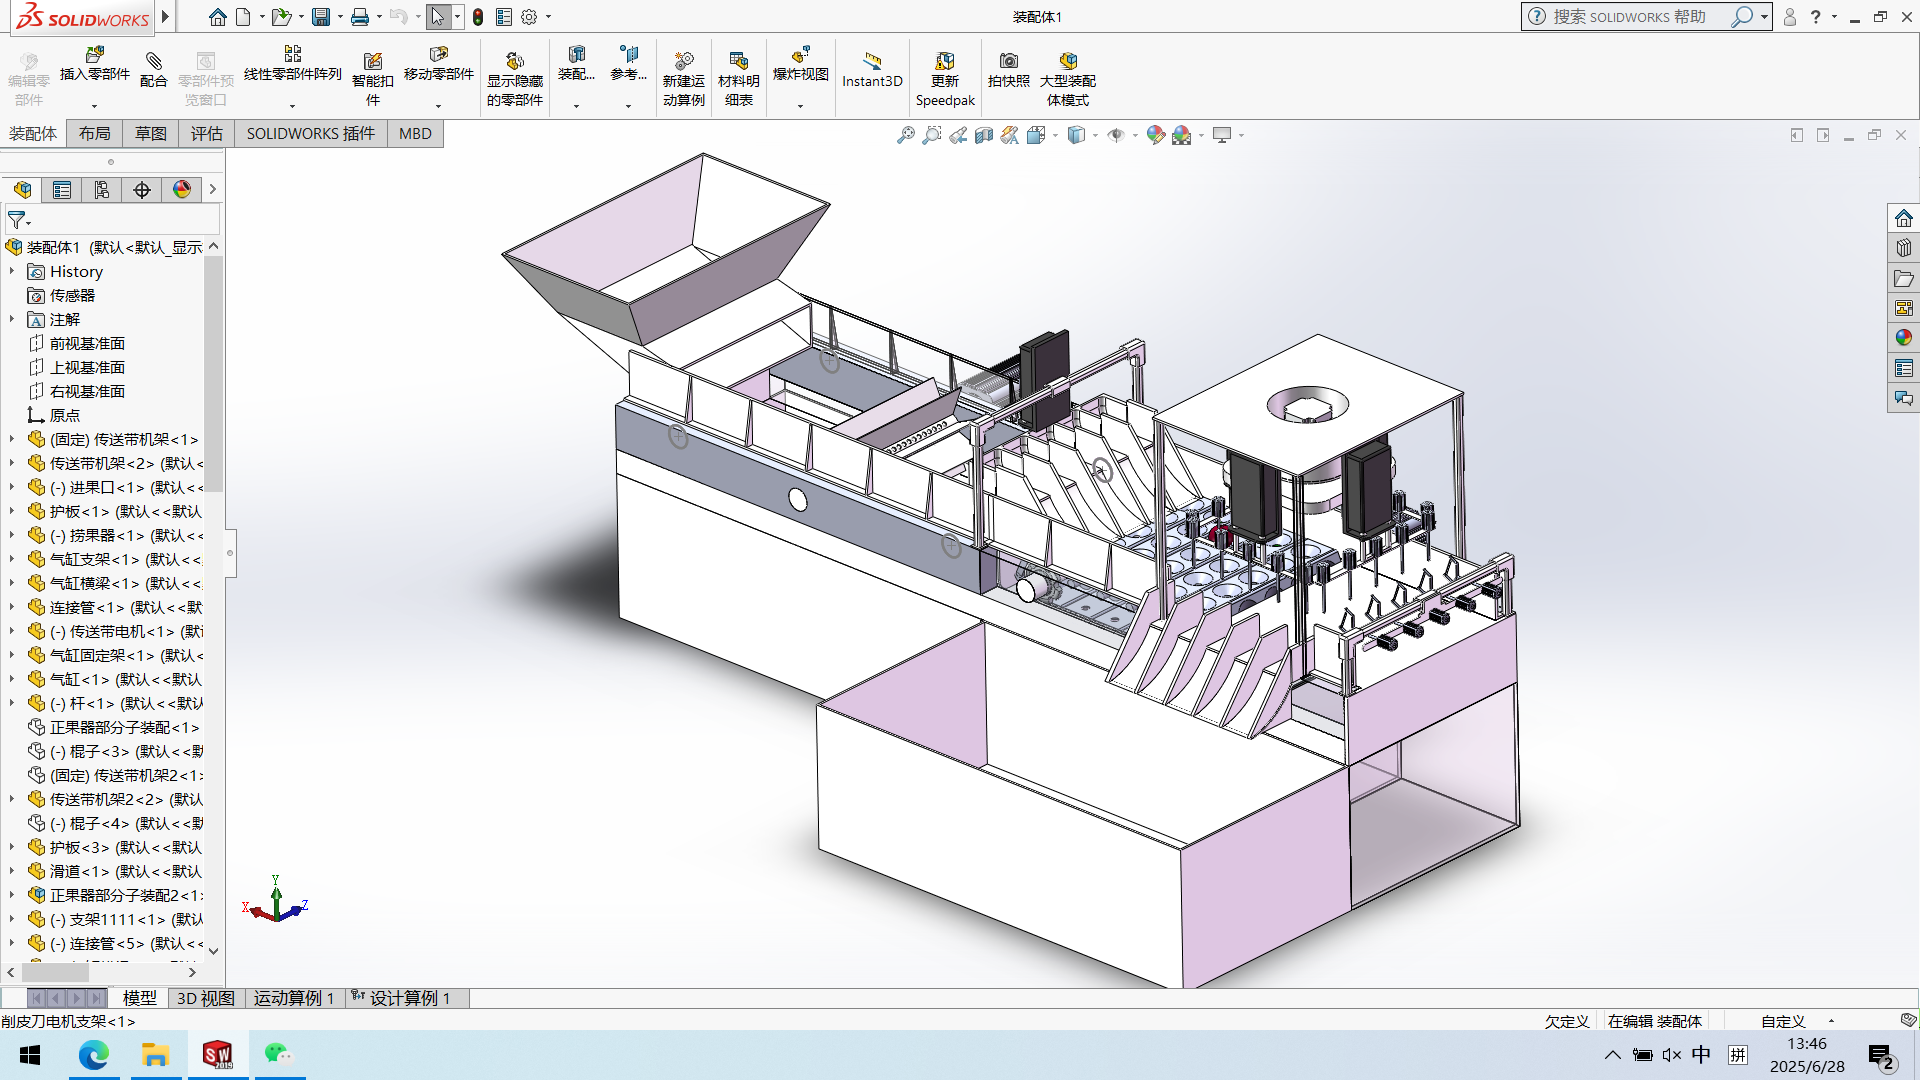Viewport: 1920px width, 1080px height.
Task: Open the PropertyManager tab icon
Action: pyautogui.click(x=62, y=190)
